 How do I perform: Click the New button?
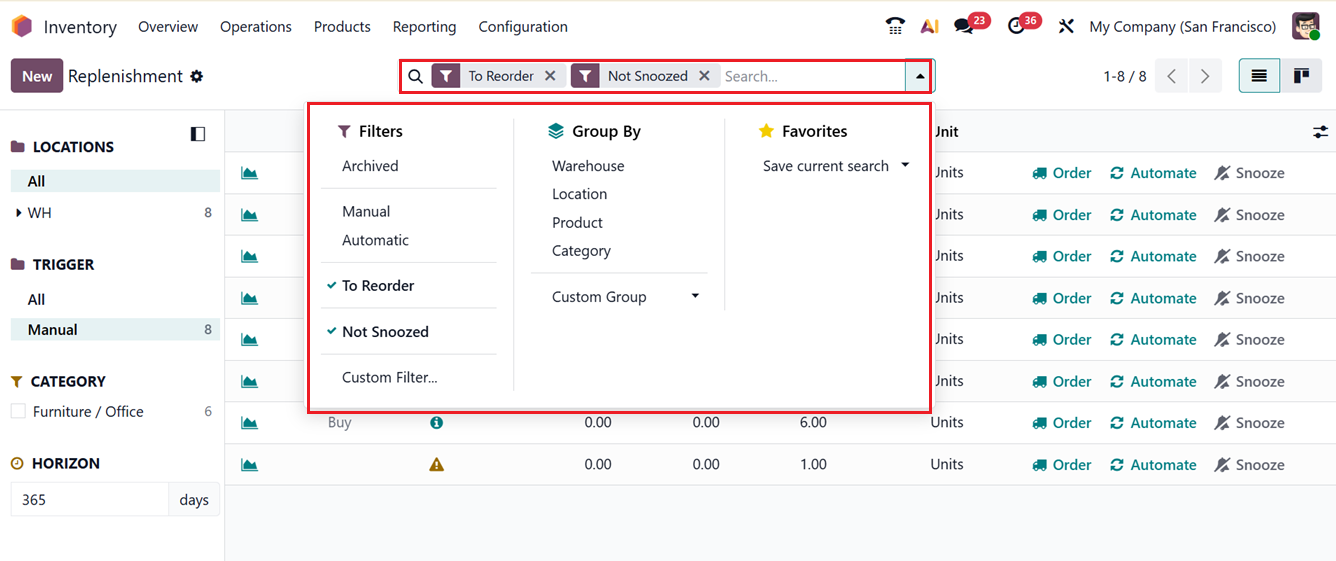pyautogui.click(x=37, y=76)
